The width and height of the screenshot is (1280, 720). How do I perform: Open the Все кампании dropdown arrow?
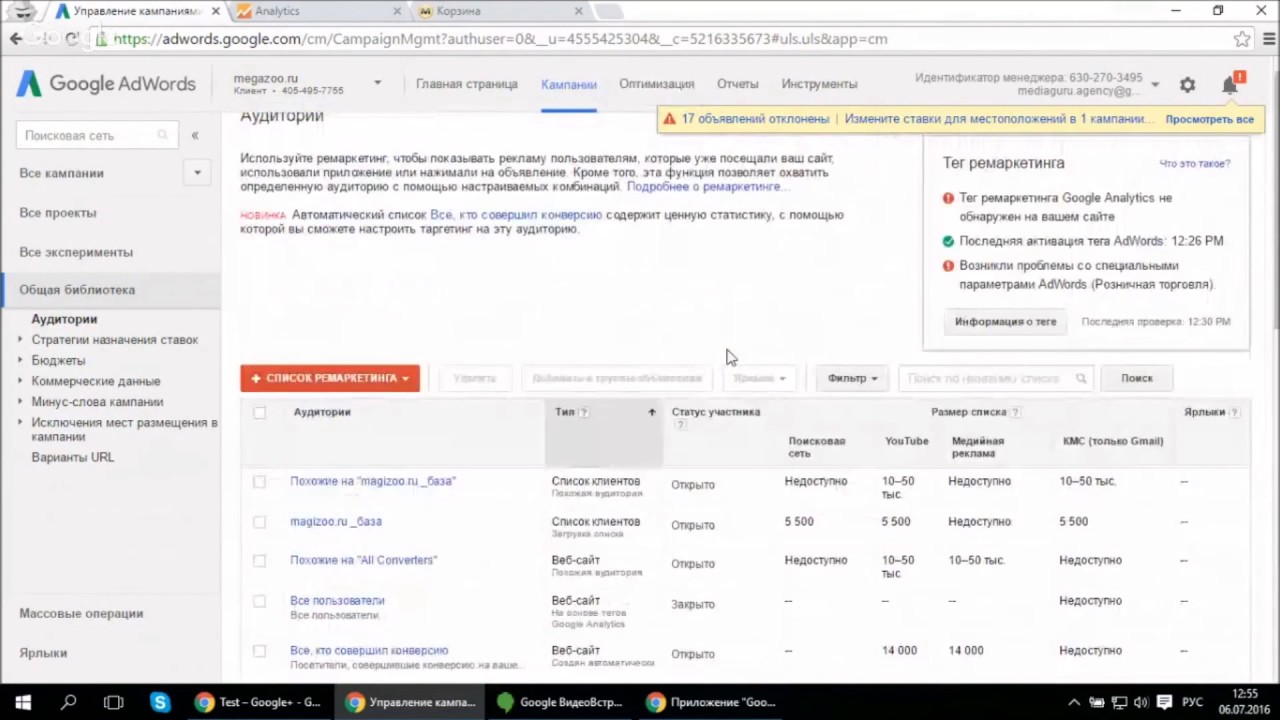tap(197, 173)
